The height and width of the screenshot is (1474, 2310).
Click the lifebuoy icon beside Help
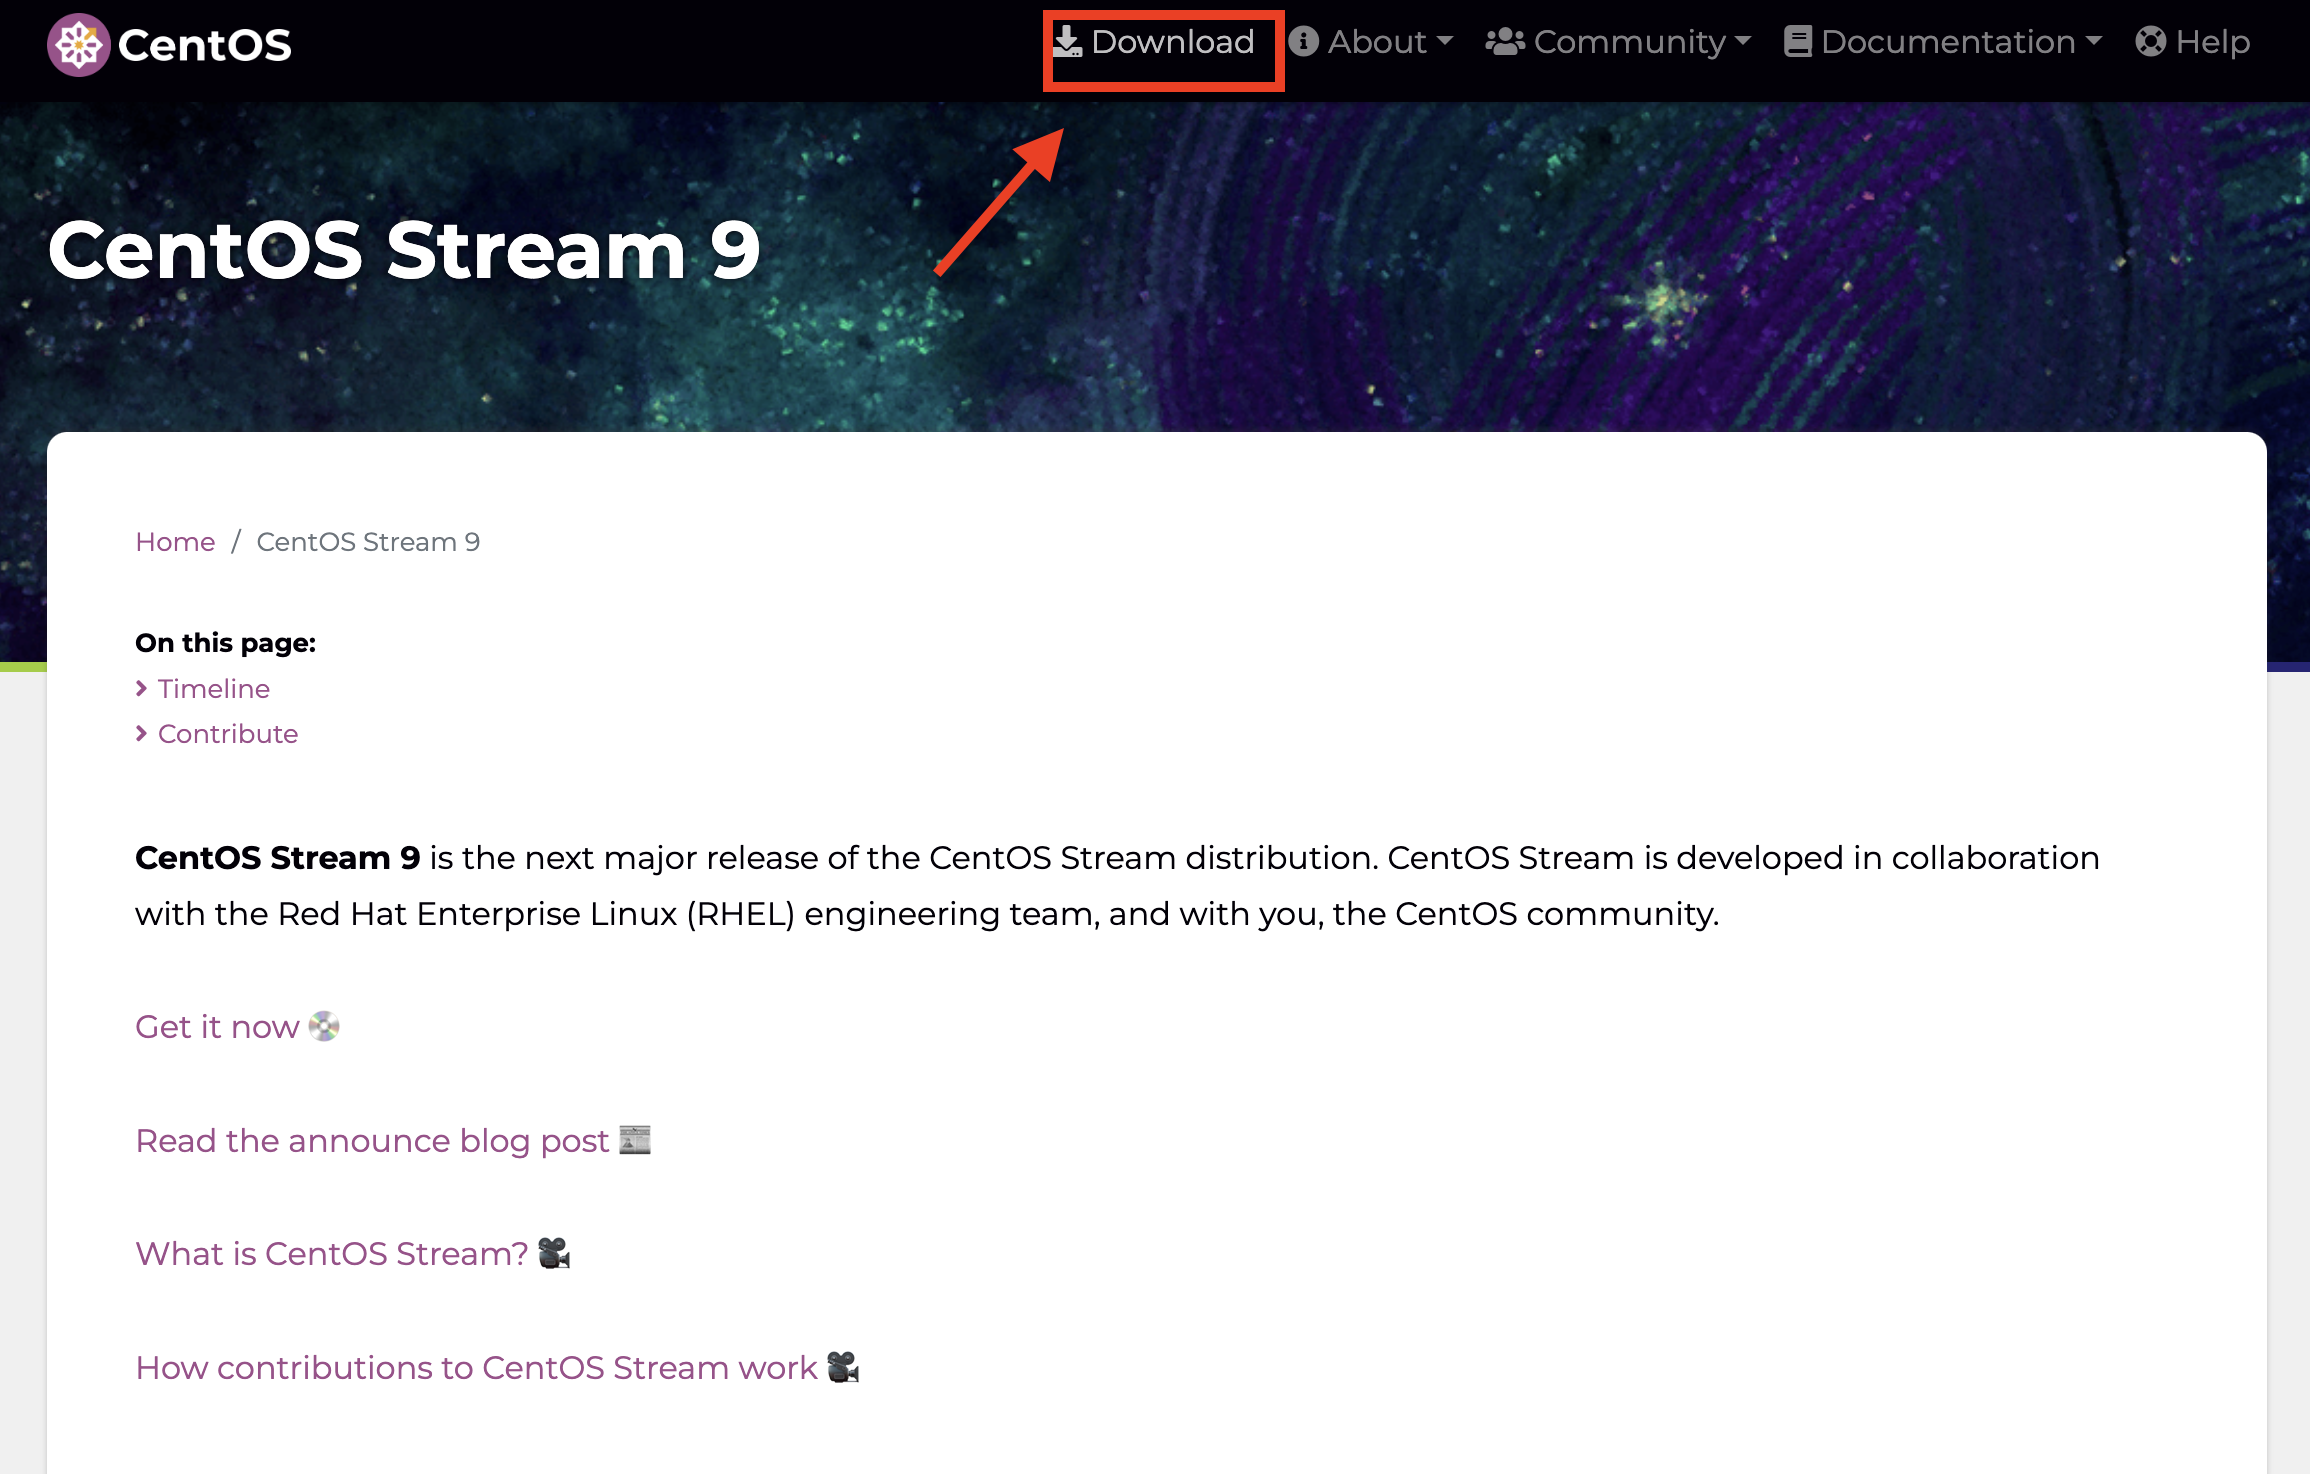click(x=2150, y=41)
